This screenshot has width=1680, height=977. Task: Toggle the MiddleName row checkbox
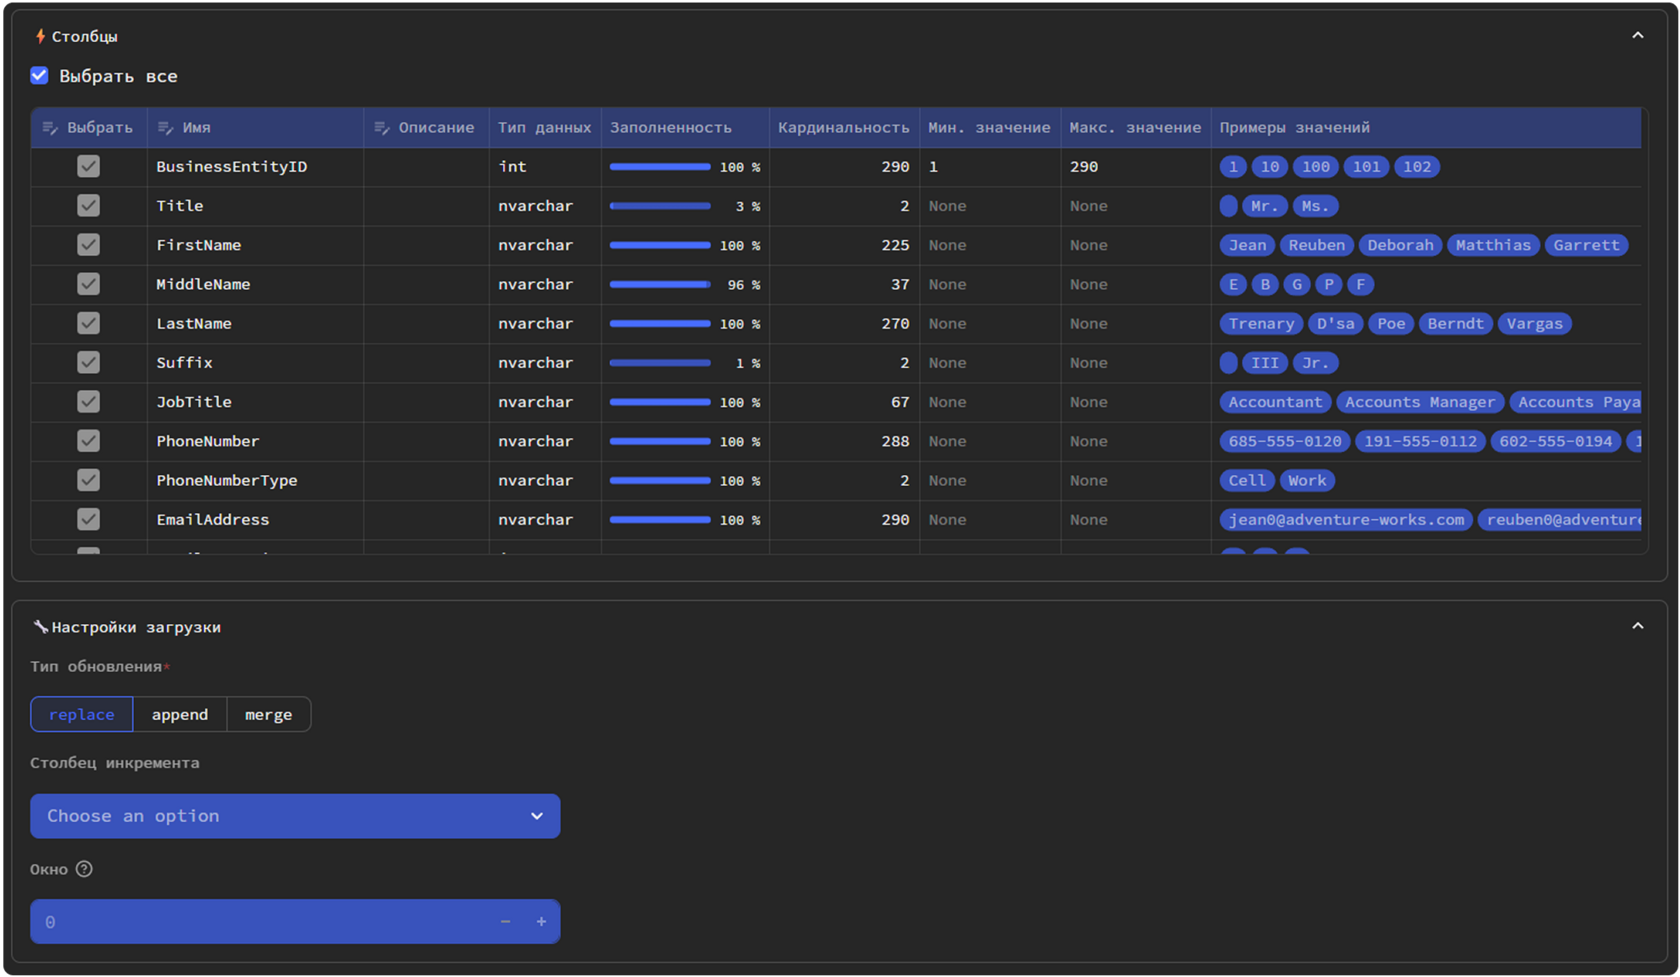click(x=88, y=284)
